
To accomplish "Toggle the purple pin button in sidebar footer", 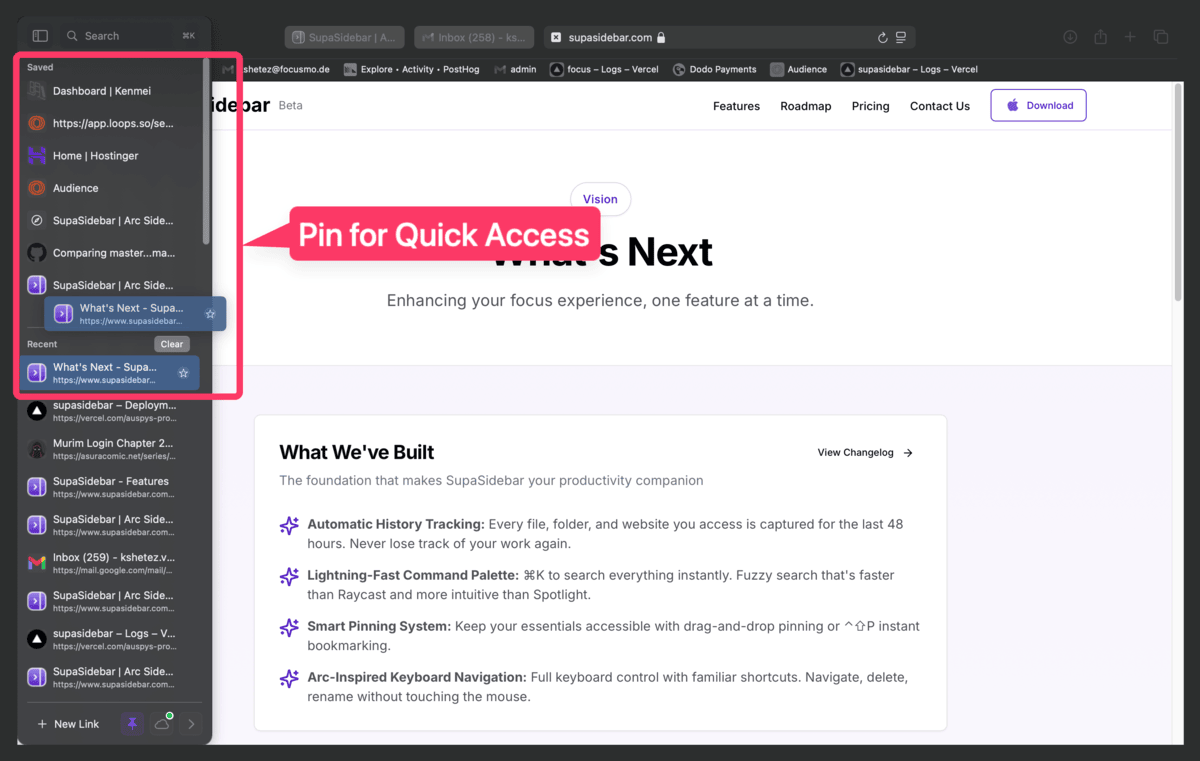I will pyautogui.click(x=132, y=724).
